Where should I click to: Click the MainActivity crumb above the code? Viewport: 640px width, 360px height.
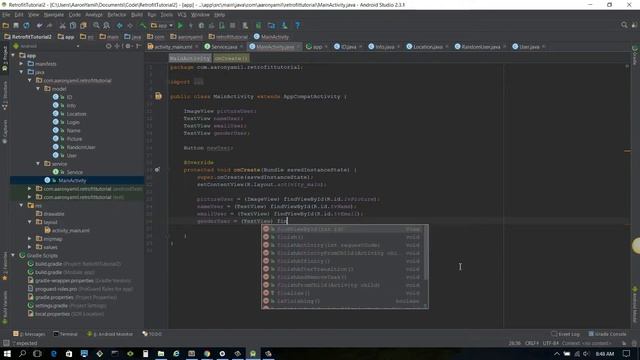[x=190, y=58]
